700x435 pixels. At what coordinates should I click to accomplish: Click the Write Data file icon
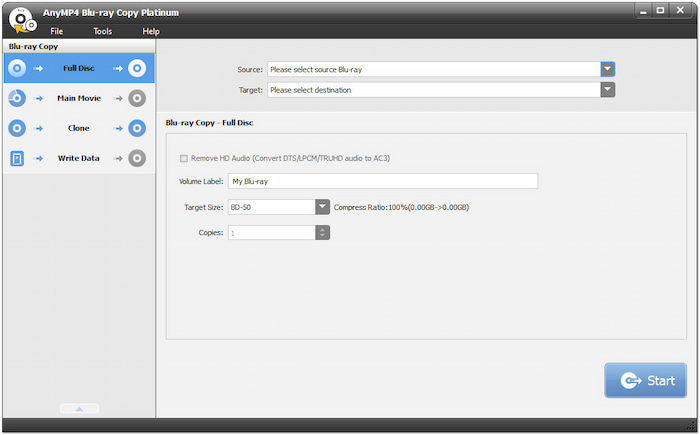point(17,158)
